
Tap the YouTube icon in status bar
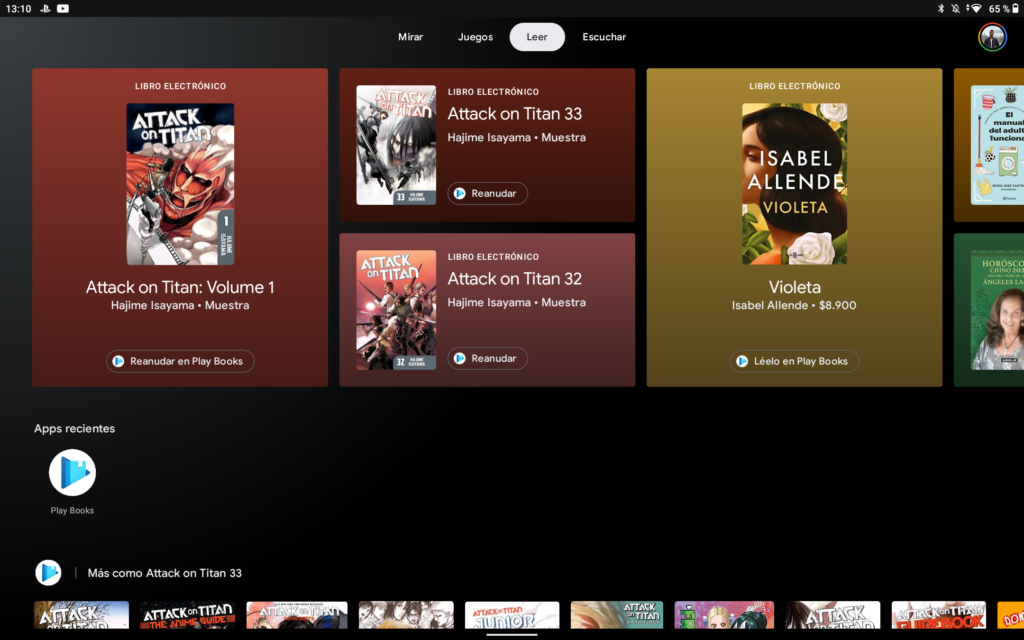click(63, 8)
